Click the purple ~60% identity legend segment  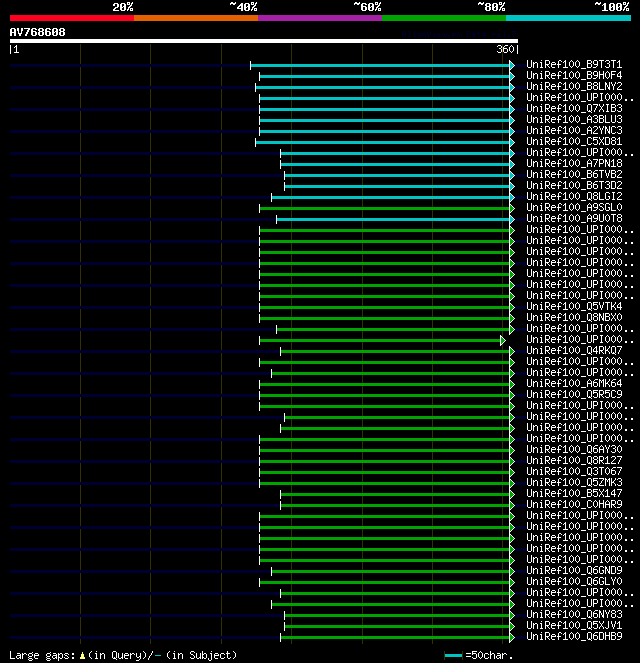click(x=320, y=18)
